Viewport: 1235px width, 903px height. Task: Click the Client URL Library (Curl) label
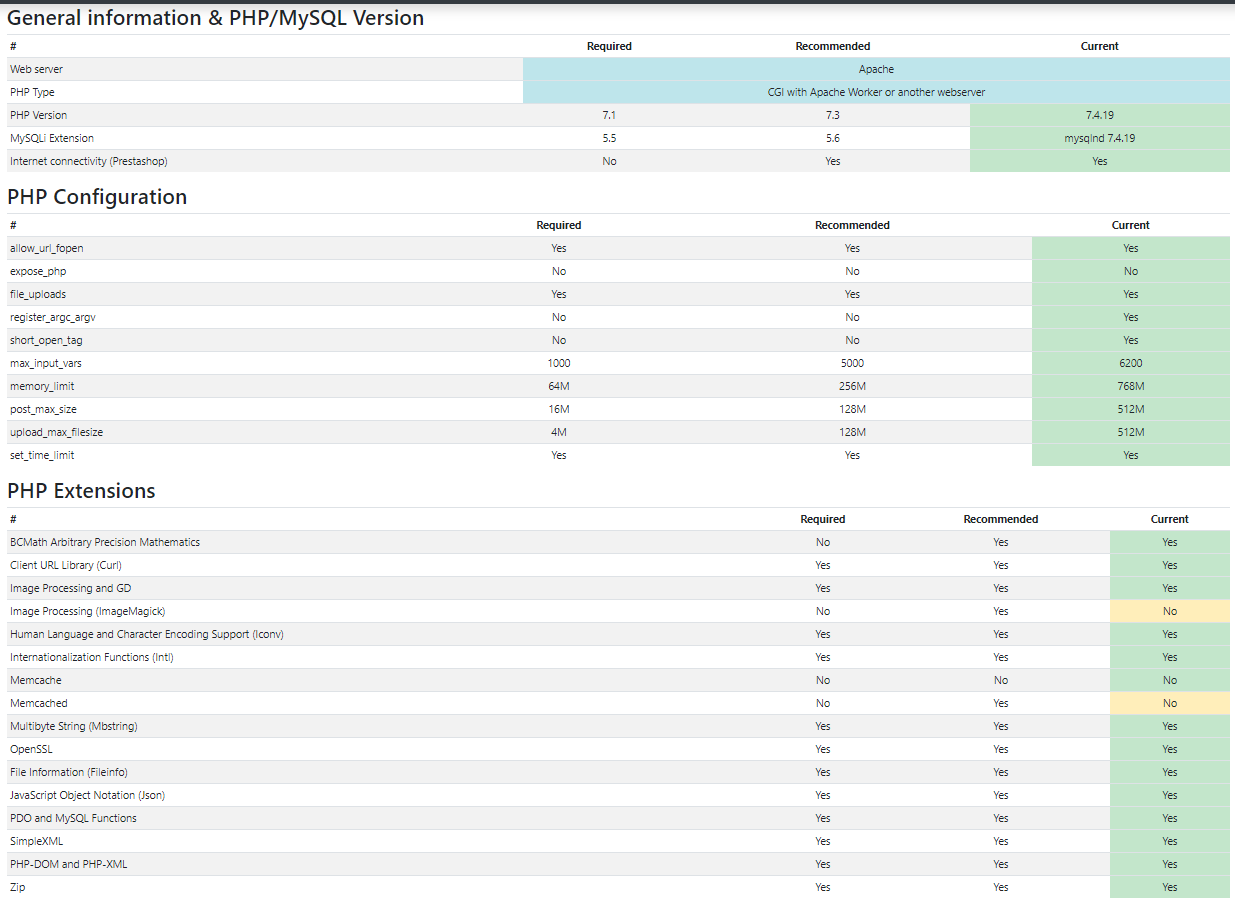coord(65,565)
